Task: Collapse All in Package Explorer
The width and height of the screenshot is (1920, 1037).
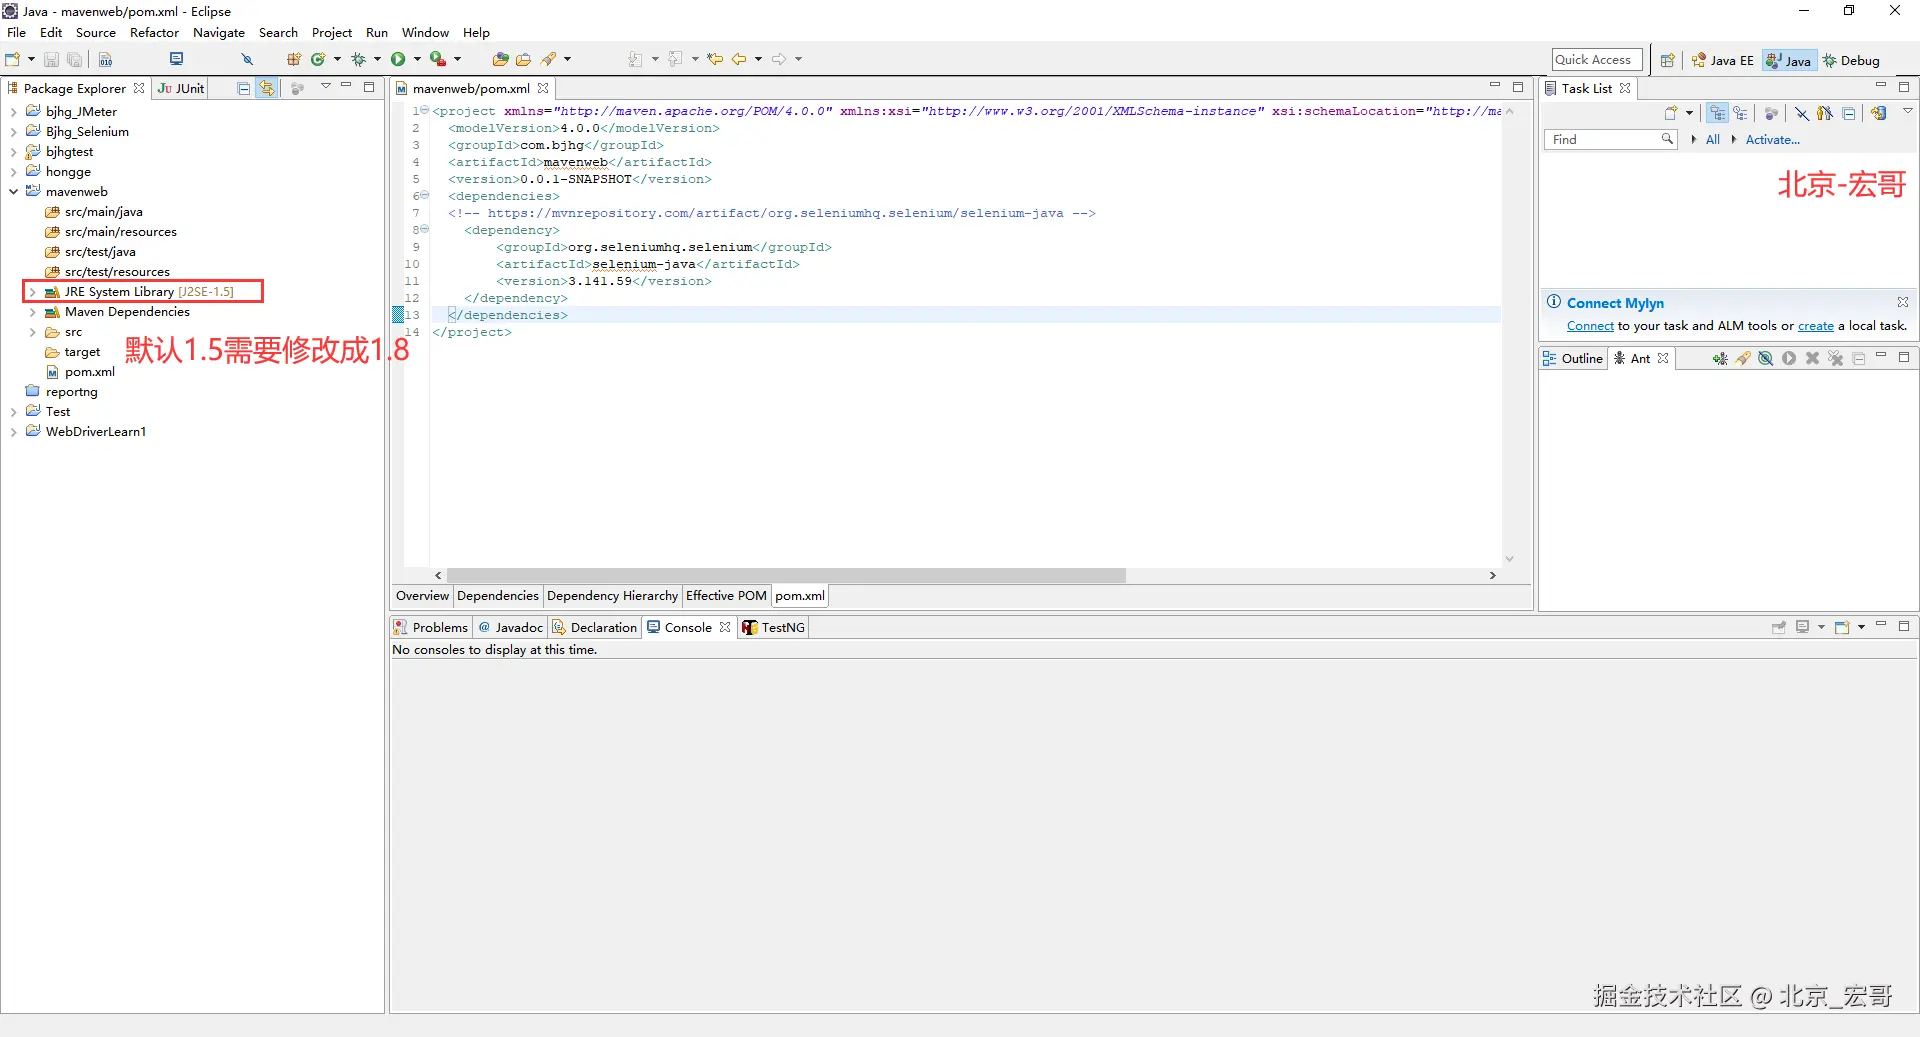Action: (x=243, y=89)
